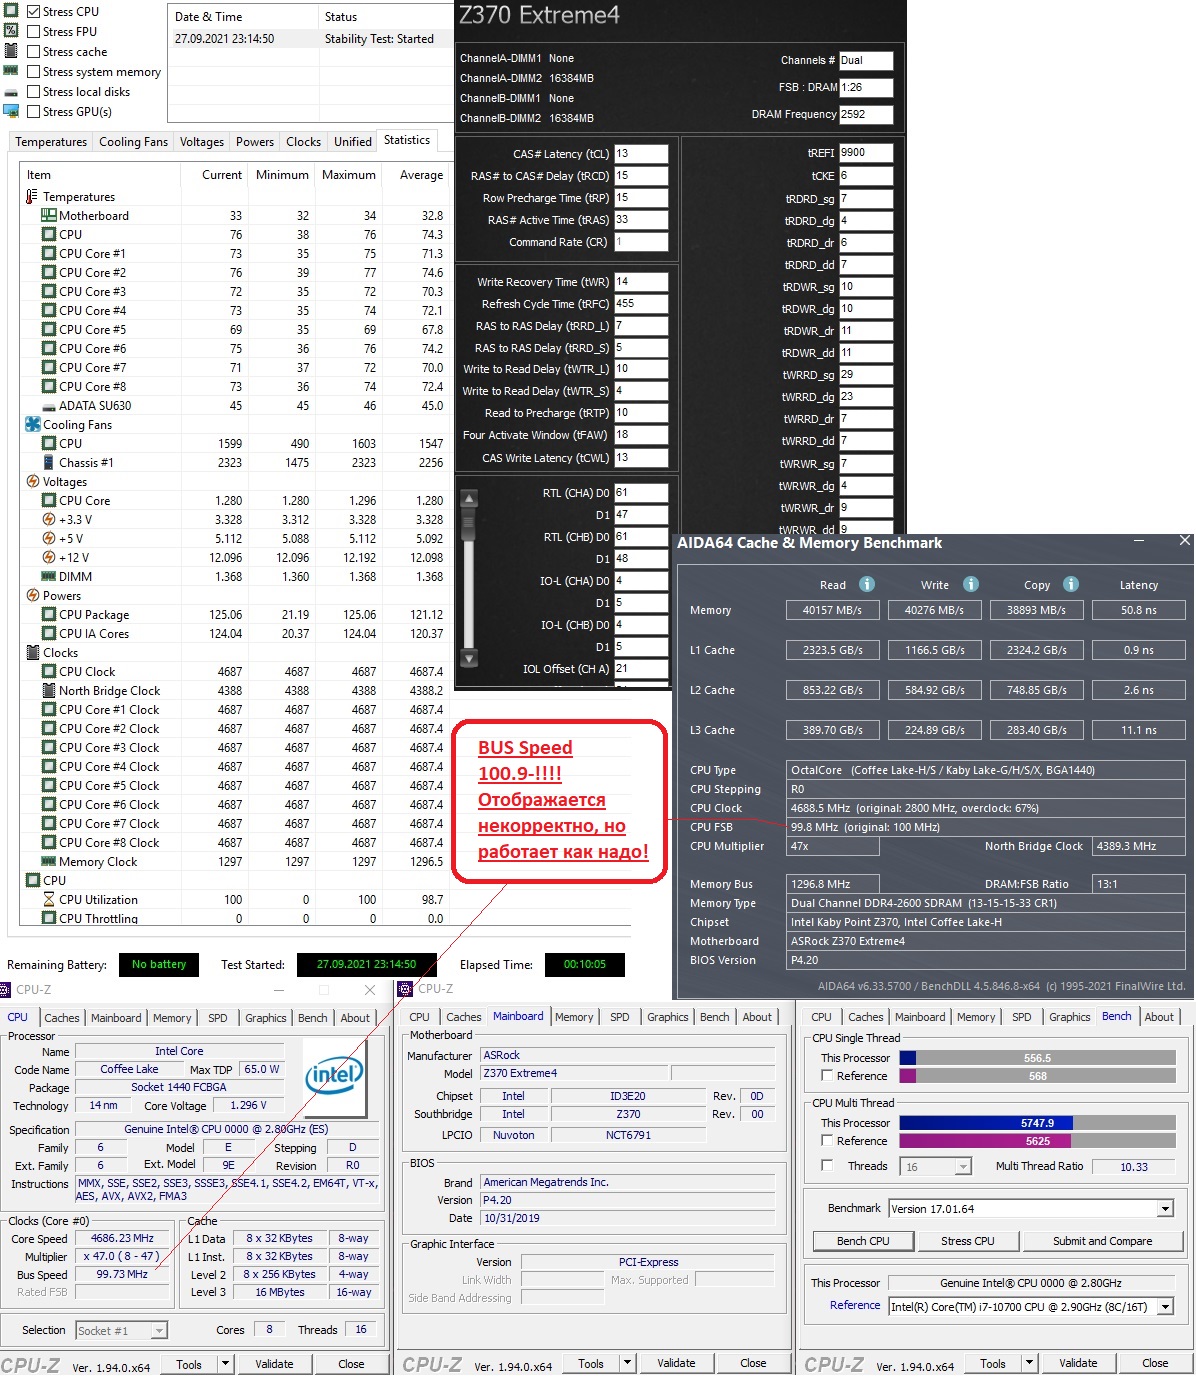Click Close in the middle CPU-Z window
Viewport: 1196px width, 1376px height.
753,1363
